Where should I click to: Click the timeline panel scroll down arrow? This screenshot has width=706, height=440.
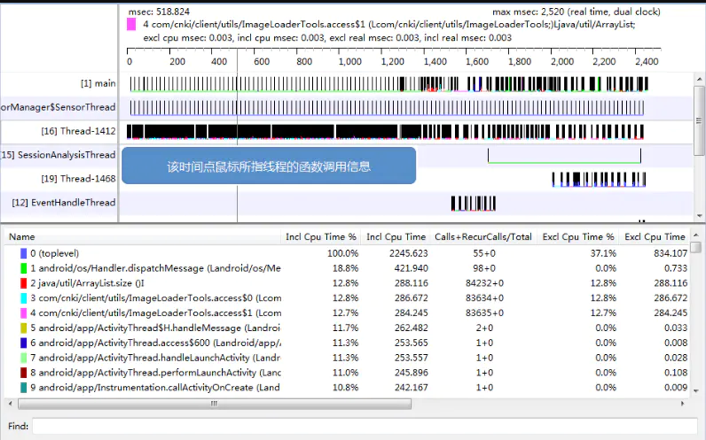[x=699, y=216]
